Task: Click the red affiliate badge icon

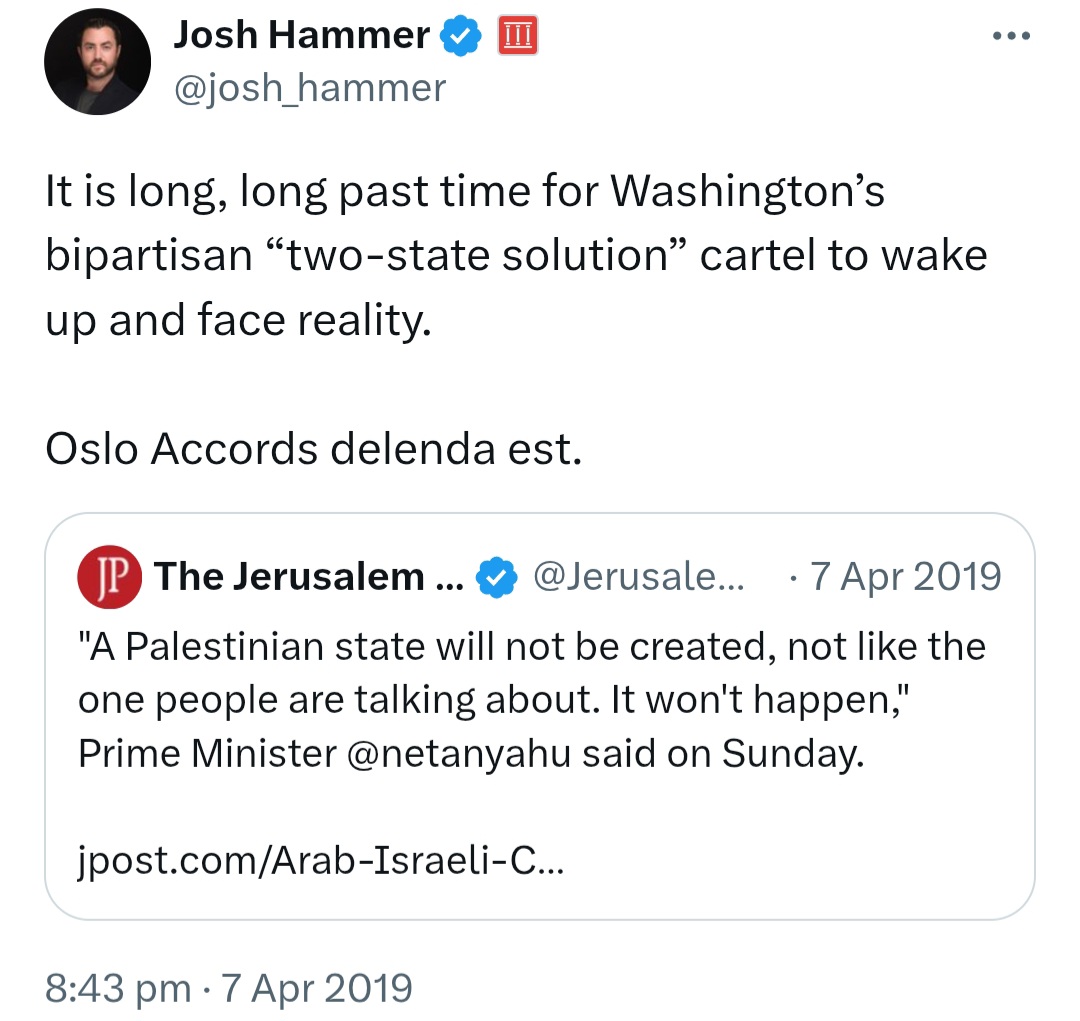Action: click(518, 36)
